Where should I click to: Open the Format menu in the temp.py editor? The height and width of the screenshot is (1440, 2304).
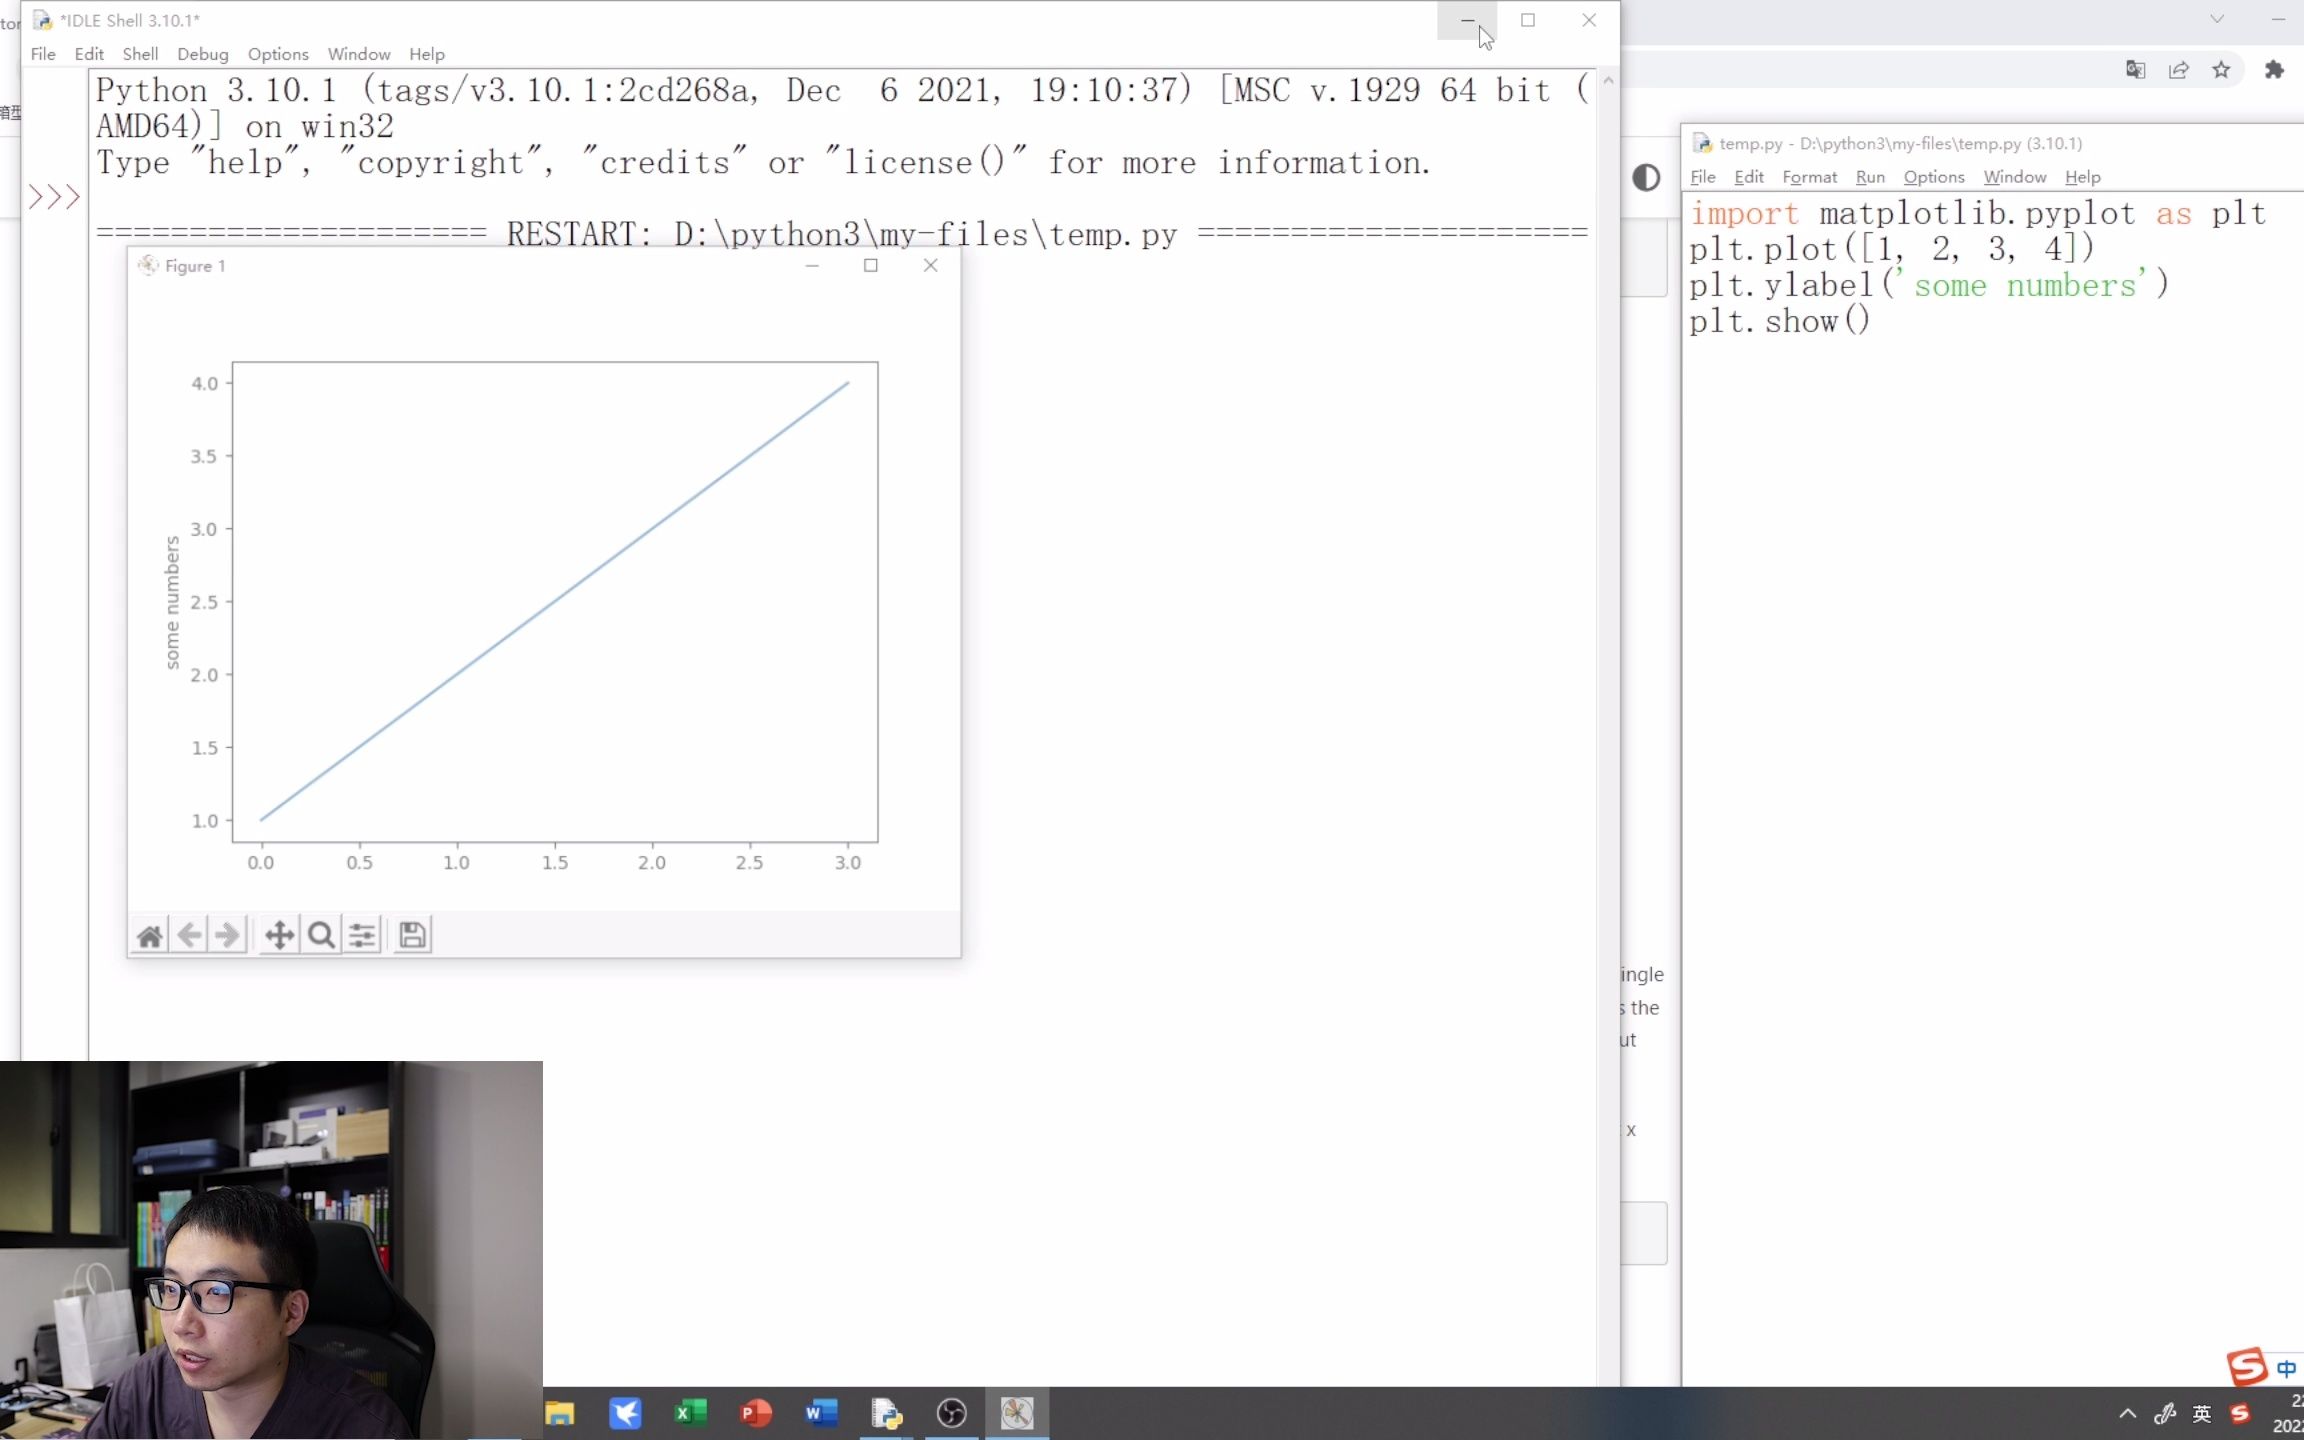point(1808,177)
